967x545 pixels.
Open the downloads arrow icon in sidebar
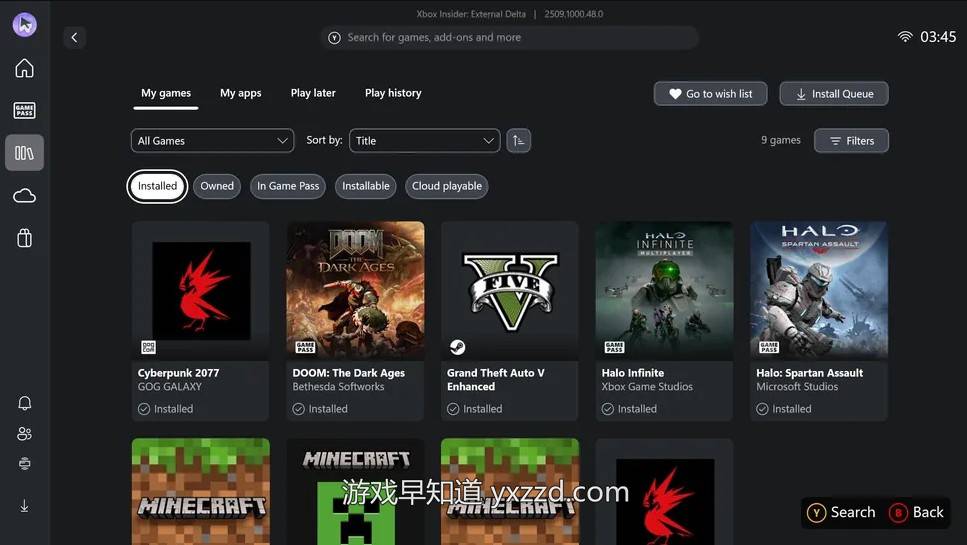(25, 506)
